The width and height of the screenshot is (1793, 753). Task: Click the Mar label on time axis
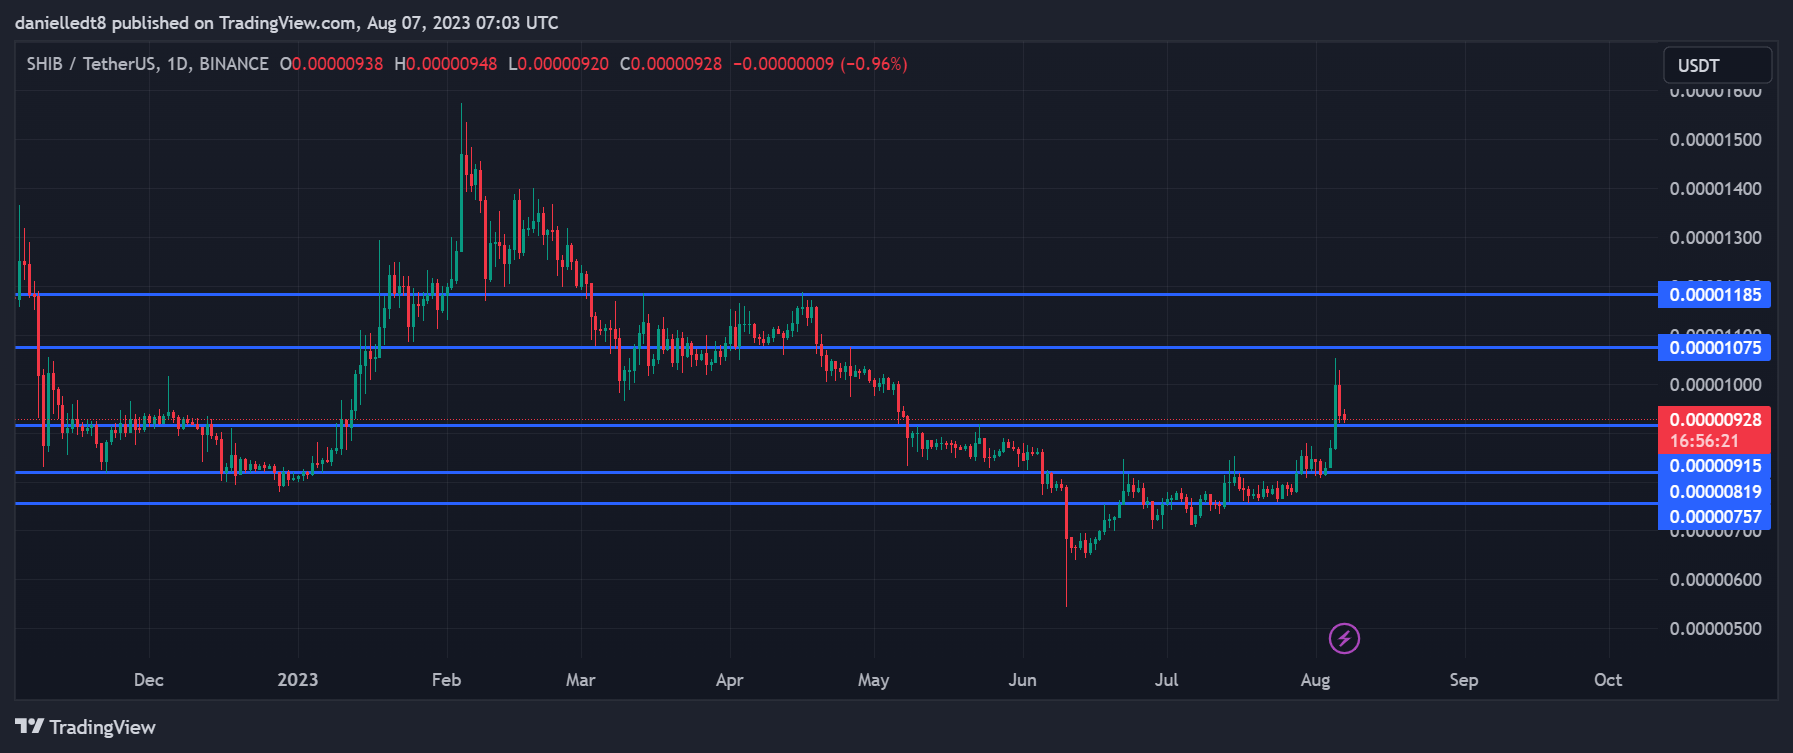(580, 680)
